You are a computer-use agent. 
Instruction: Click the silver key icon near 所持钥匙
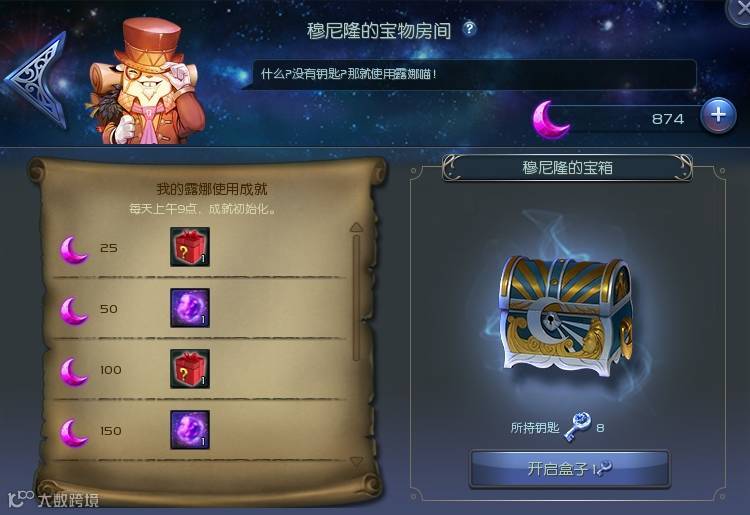578,426
